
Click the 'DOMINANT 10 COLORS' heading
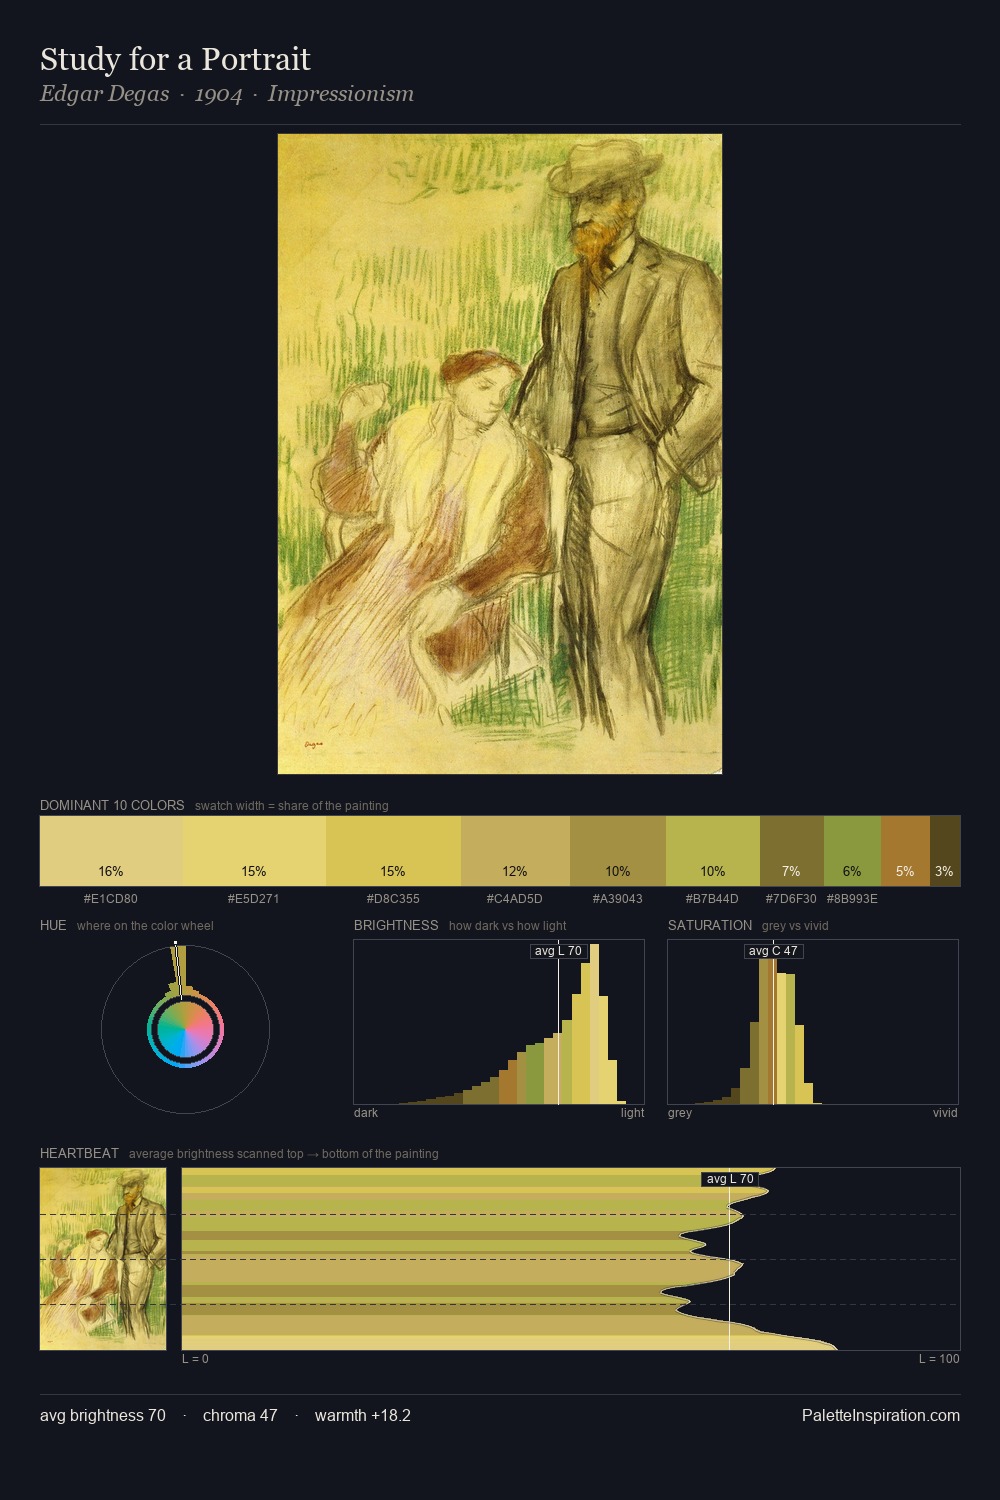112,805
